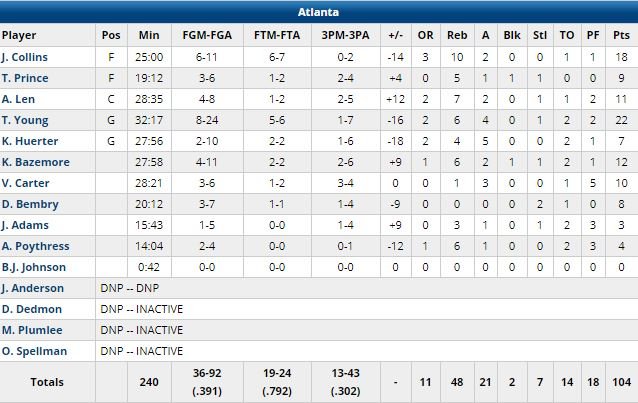Open A. Len player link
The width and height of the screenshot is (638, 403).
19,99
